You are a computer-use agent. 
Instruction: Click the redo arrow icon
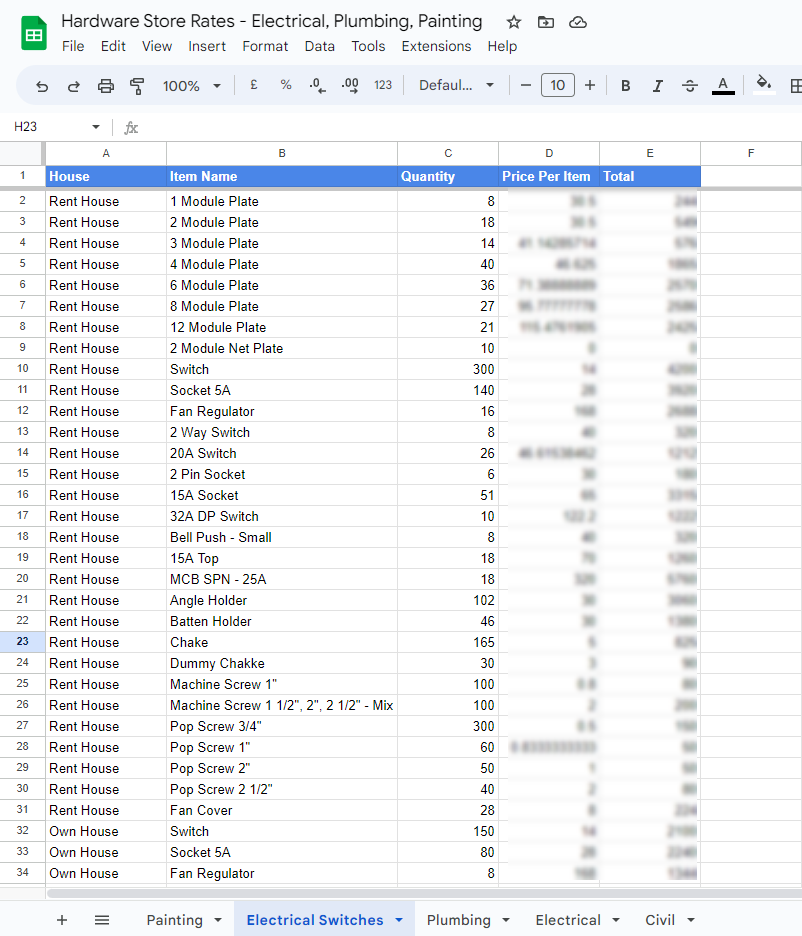(74, 86)
